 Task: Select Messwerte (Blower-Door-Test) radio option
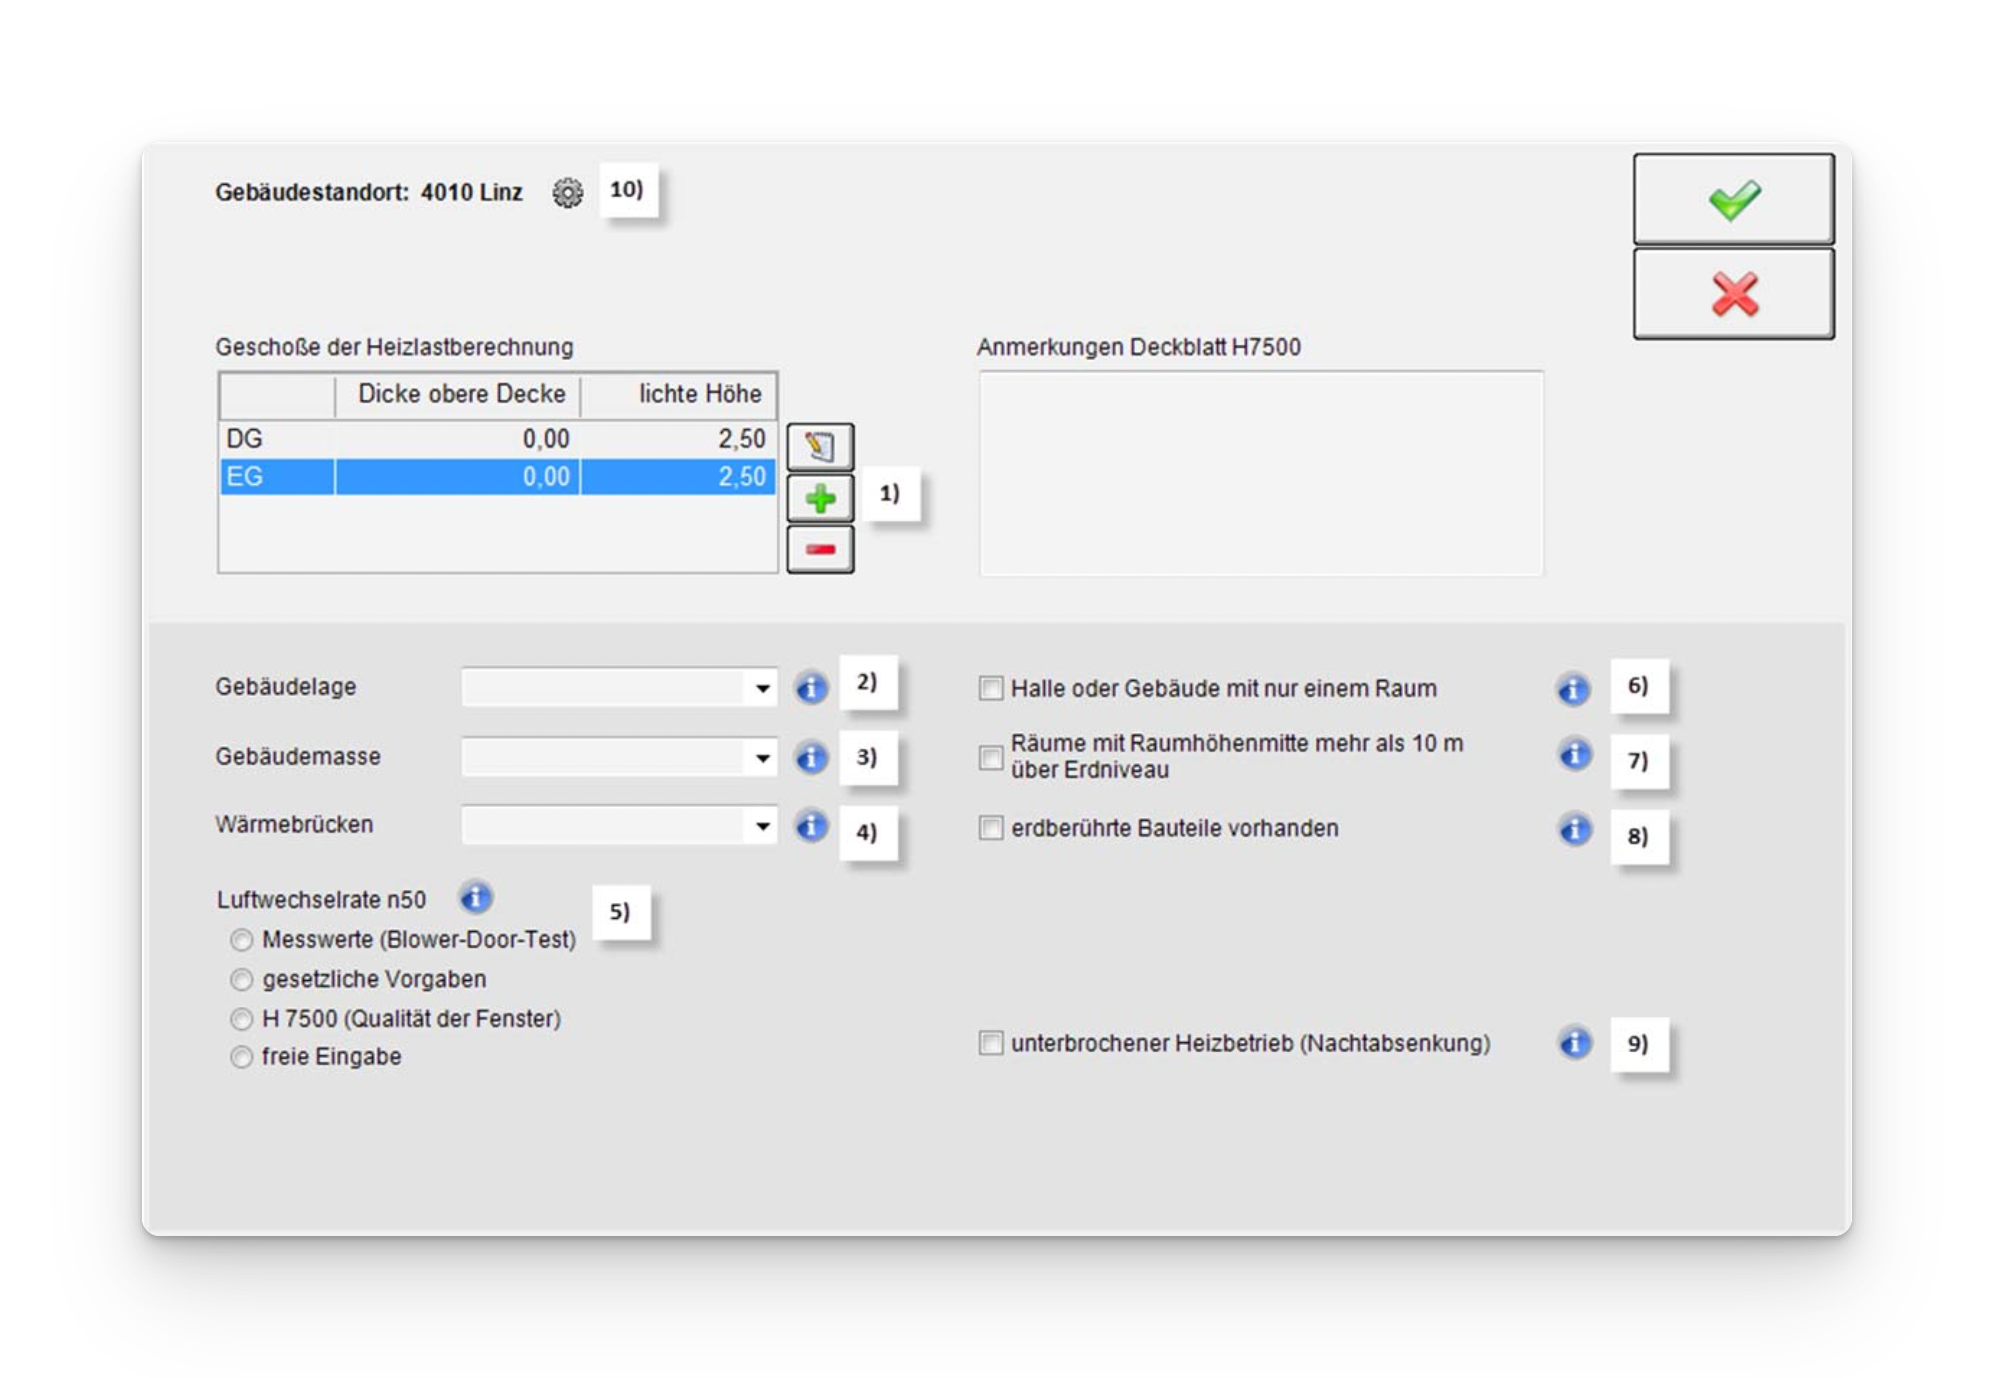241,940
